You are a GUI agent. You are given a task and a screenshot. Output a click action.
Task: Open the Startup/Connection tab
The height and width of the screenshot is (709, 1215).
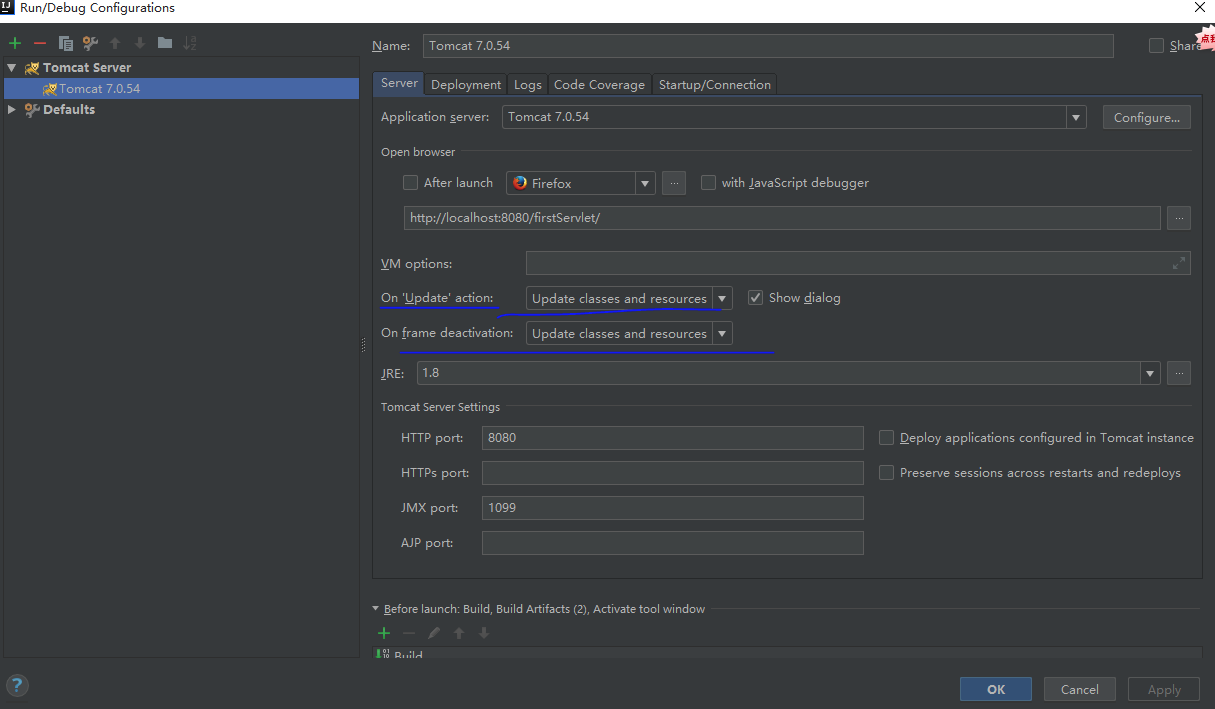tap(715, 85)
